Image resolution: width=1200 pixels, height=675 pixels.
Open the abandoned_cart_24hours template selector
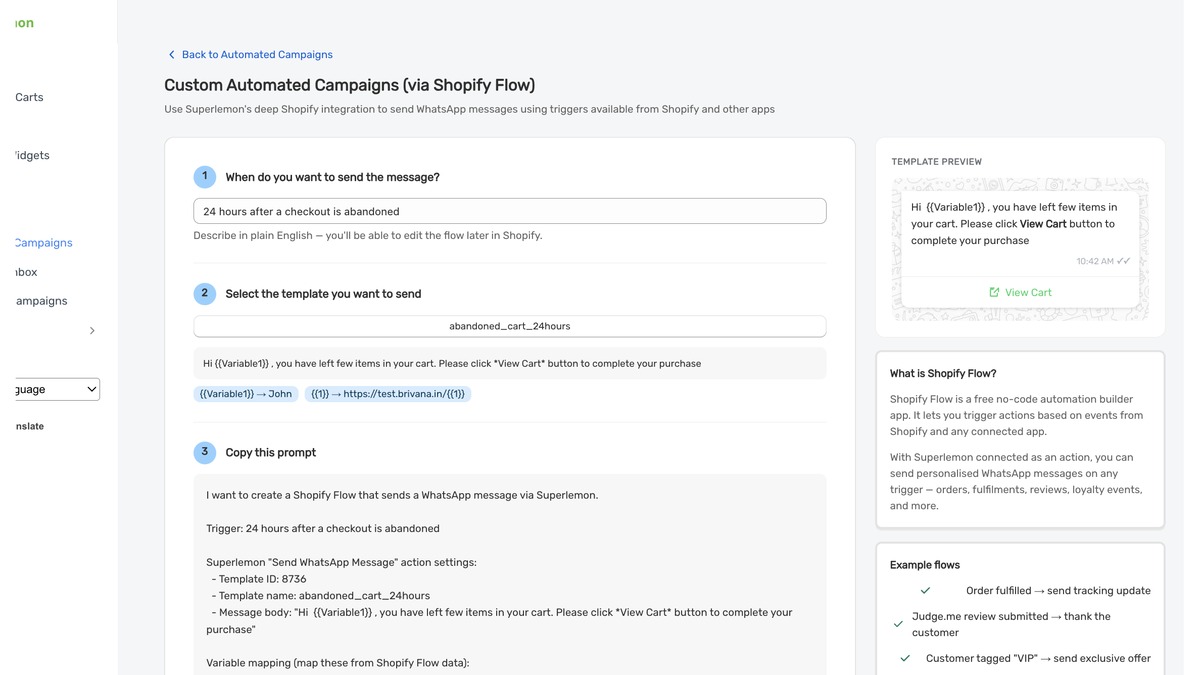pos(510,326)
